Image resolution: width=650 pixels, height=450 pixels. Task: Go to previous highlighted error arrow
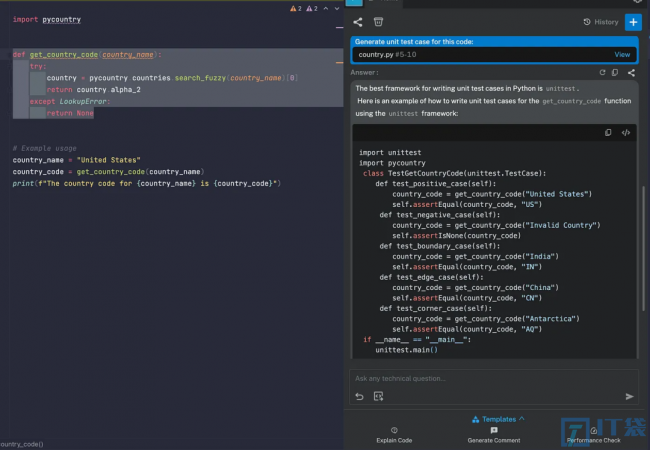click(326, 8)
